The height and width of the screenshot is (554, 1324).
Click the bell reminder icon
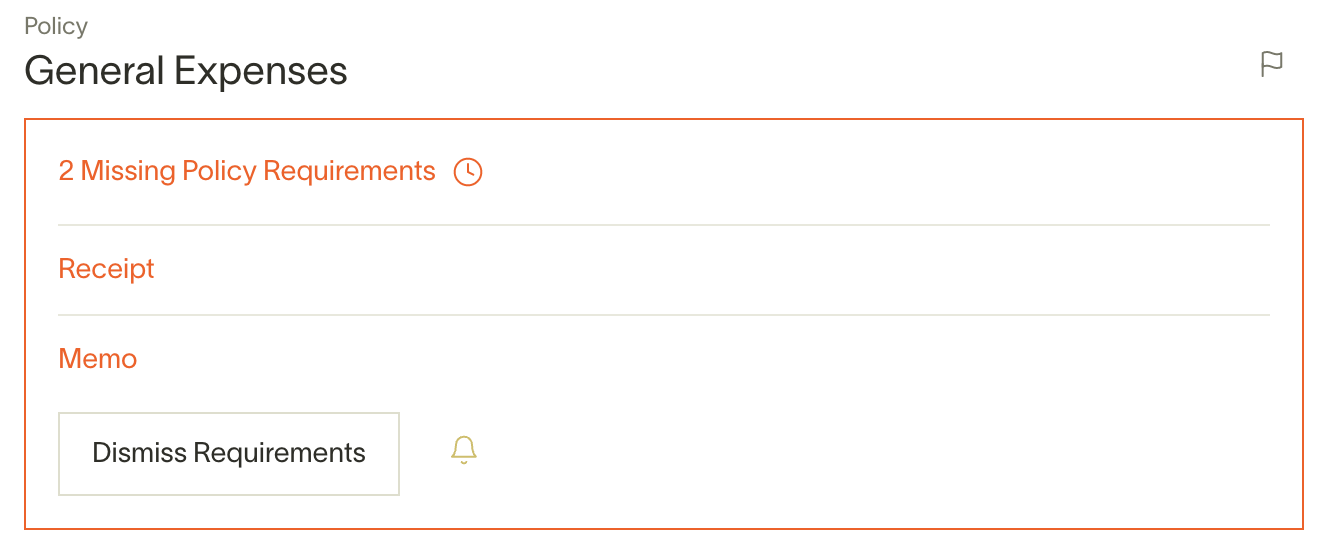464,450
